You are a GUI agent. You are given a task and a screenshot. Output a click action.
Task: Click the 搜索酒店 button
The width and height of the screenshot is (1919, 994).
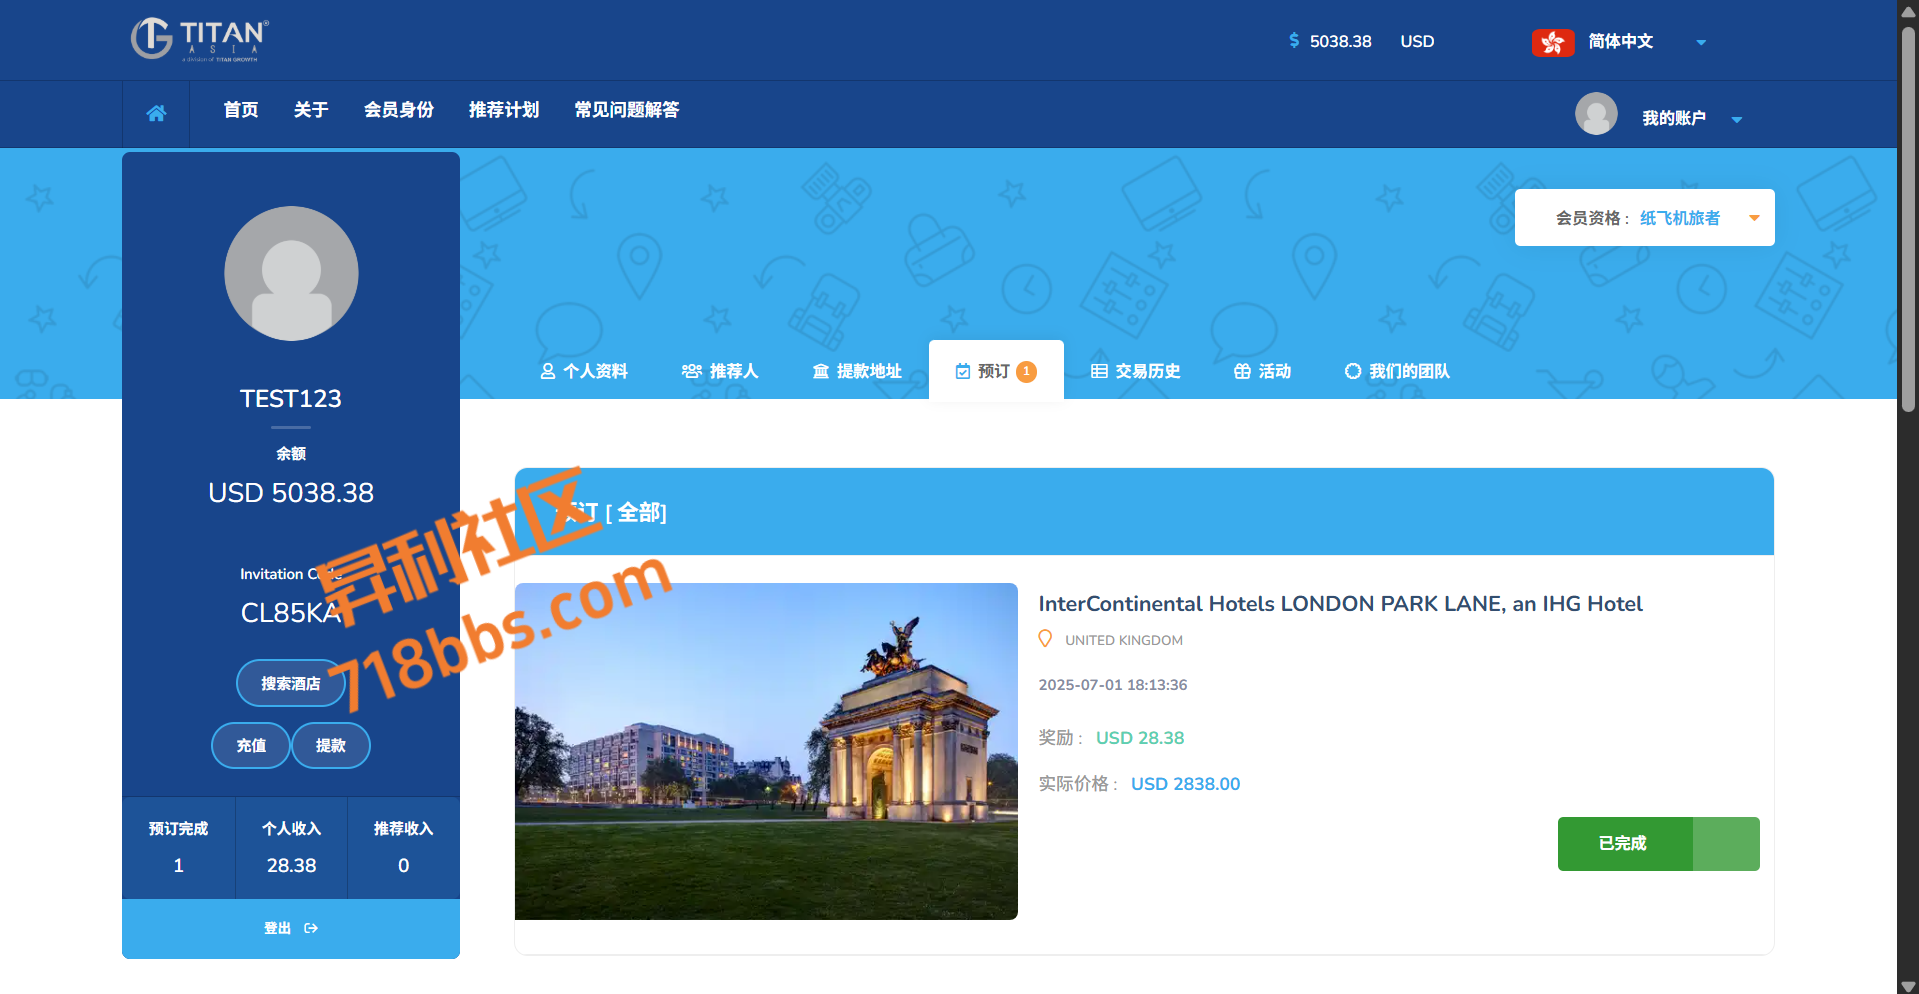point(291,684)
